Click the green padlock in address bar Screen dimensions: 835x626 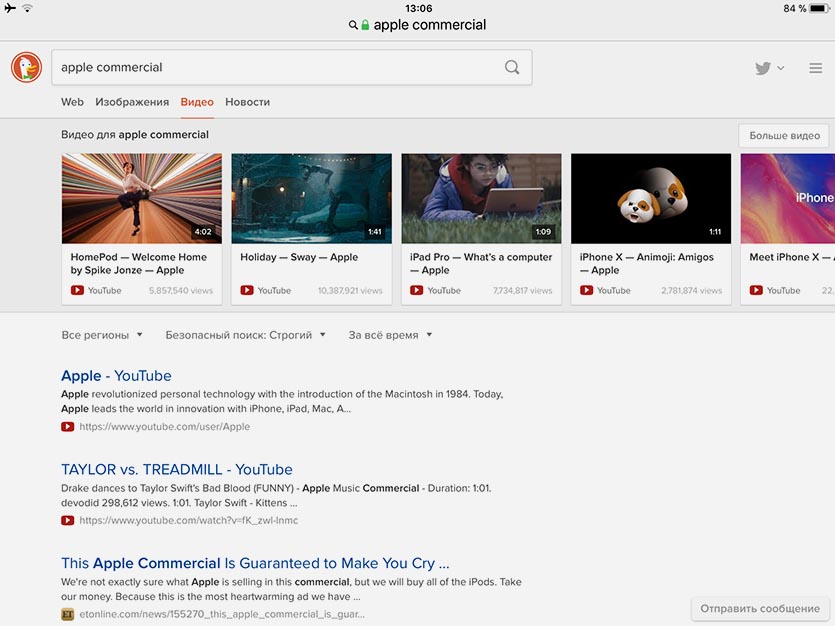tap(365, 25)
